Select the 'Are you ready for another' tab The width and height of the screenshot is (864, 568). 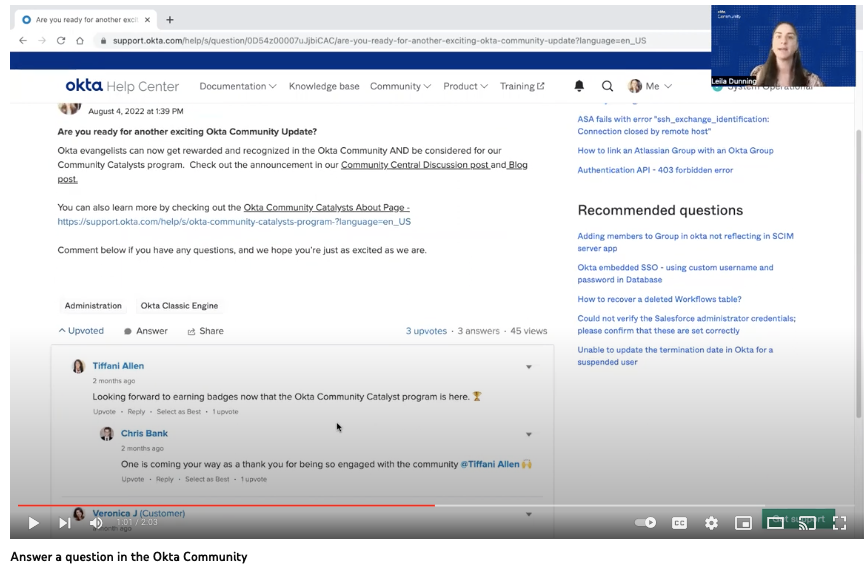click(85, 20)
